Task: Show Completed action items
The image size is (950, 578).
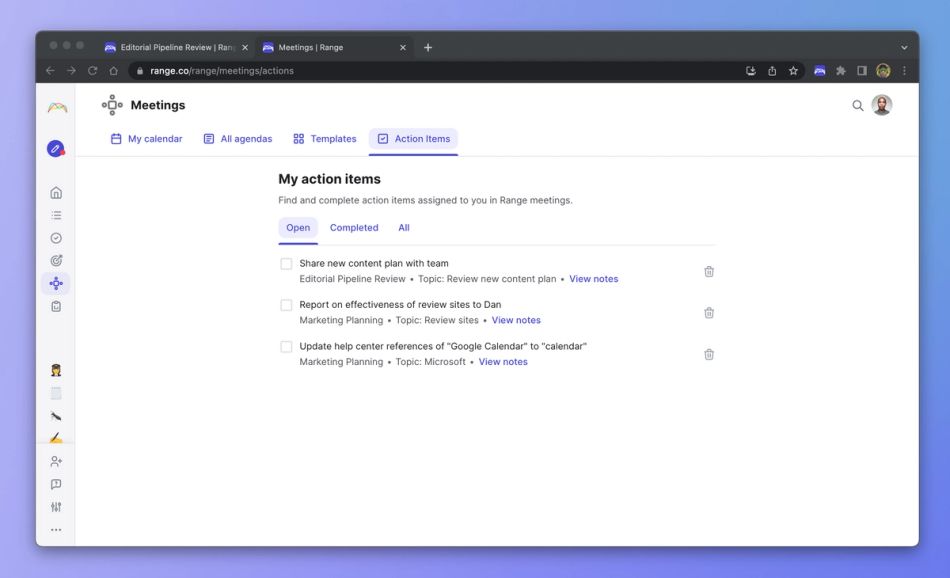Action: tap(354, 228)
